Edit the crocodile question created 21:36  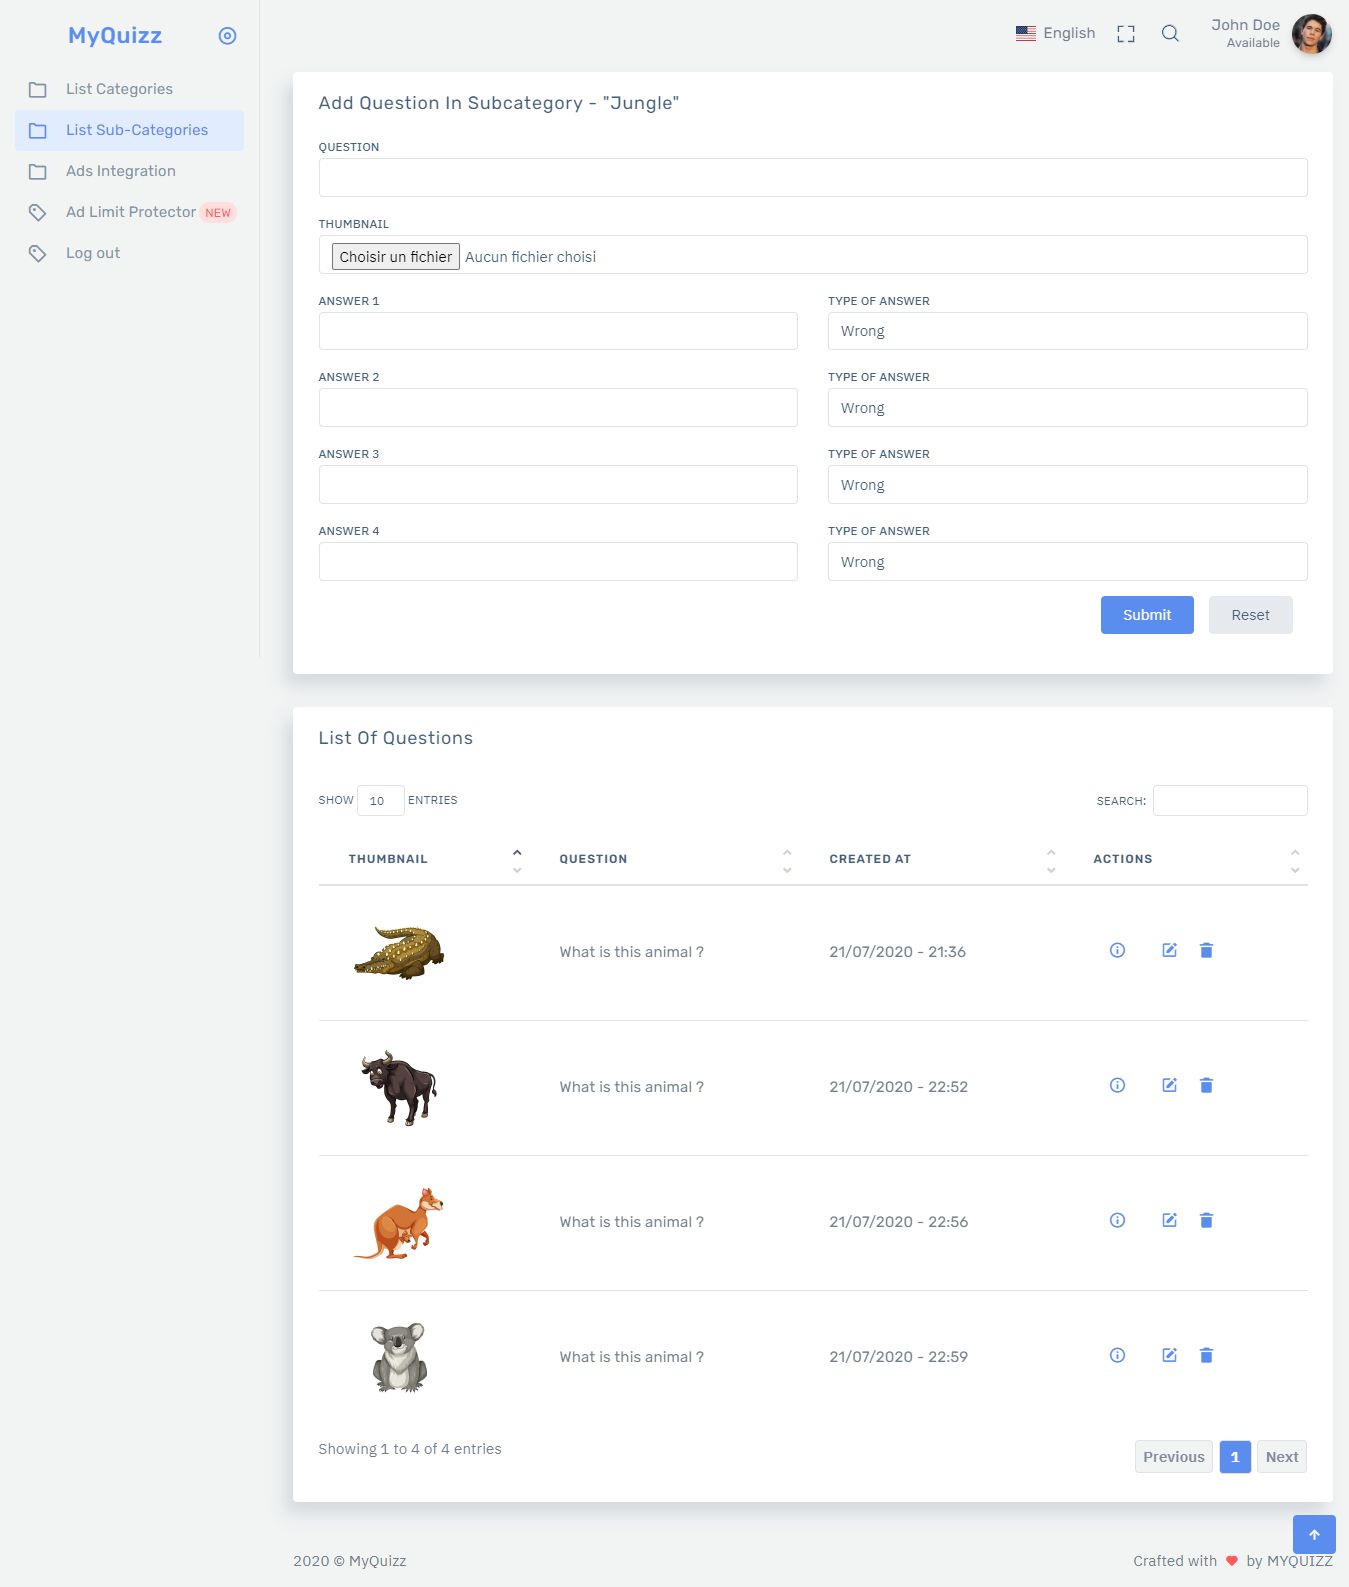[1169, 951]
